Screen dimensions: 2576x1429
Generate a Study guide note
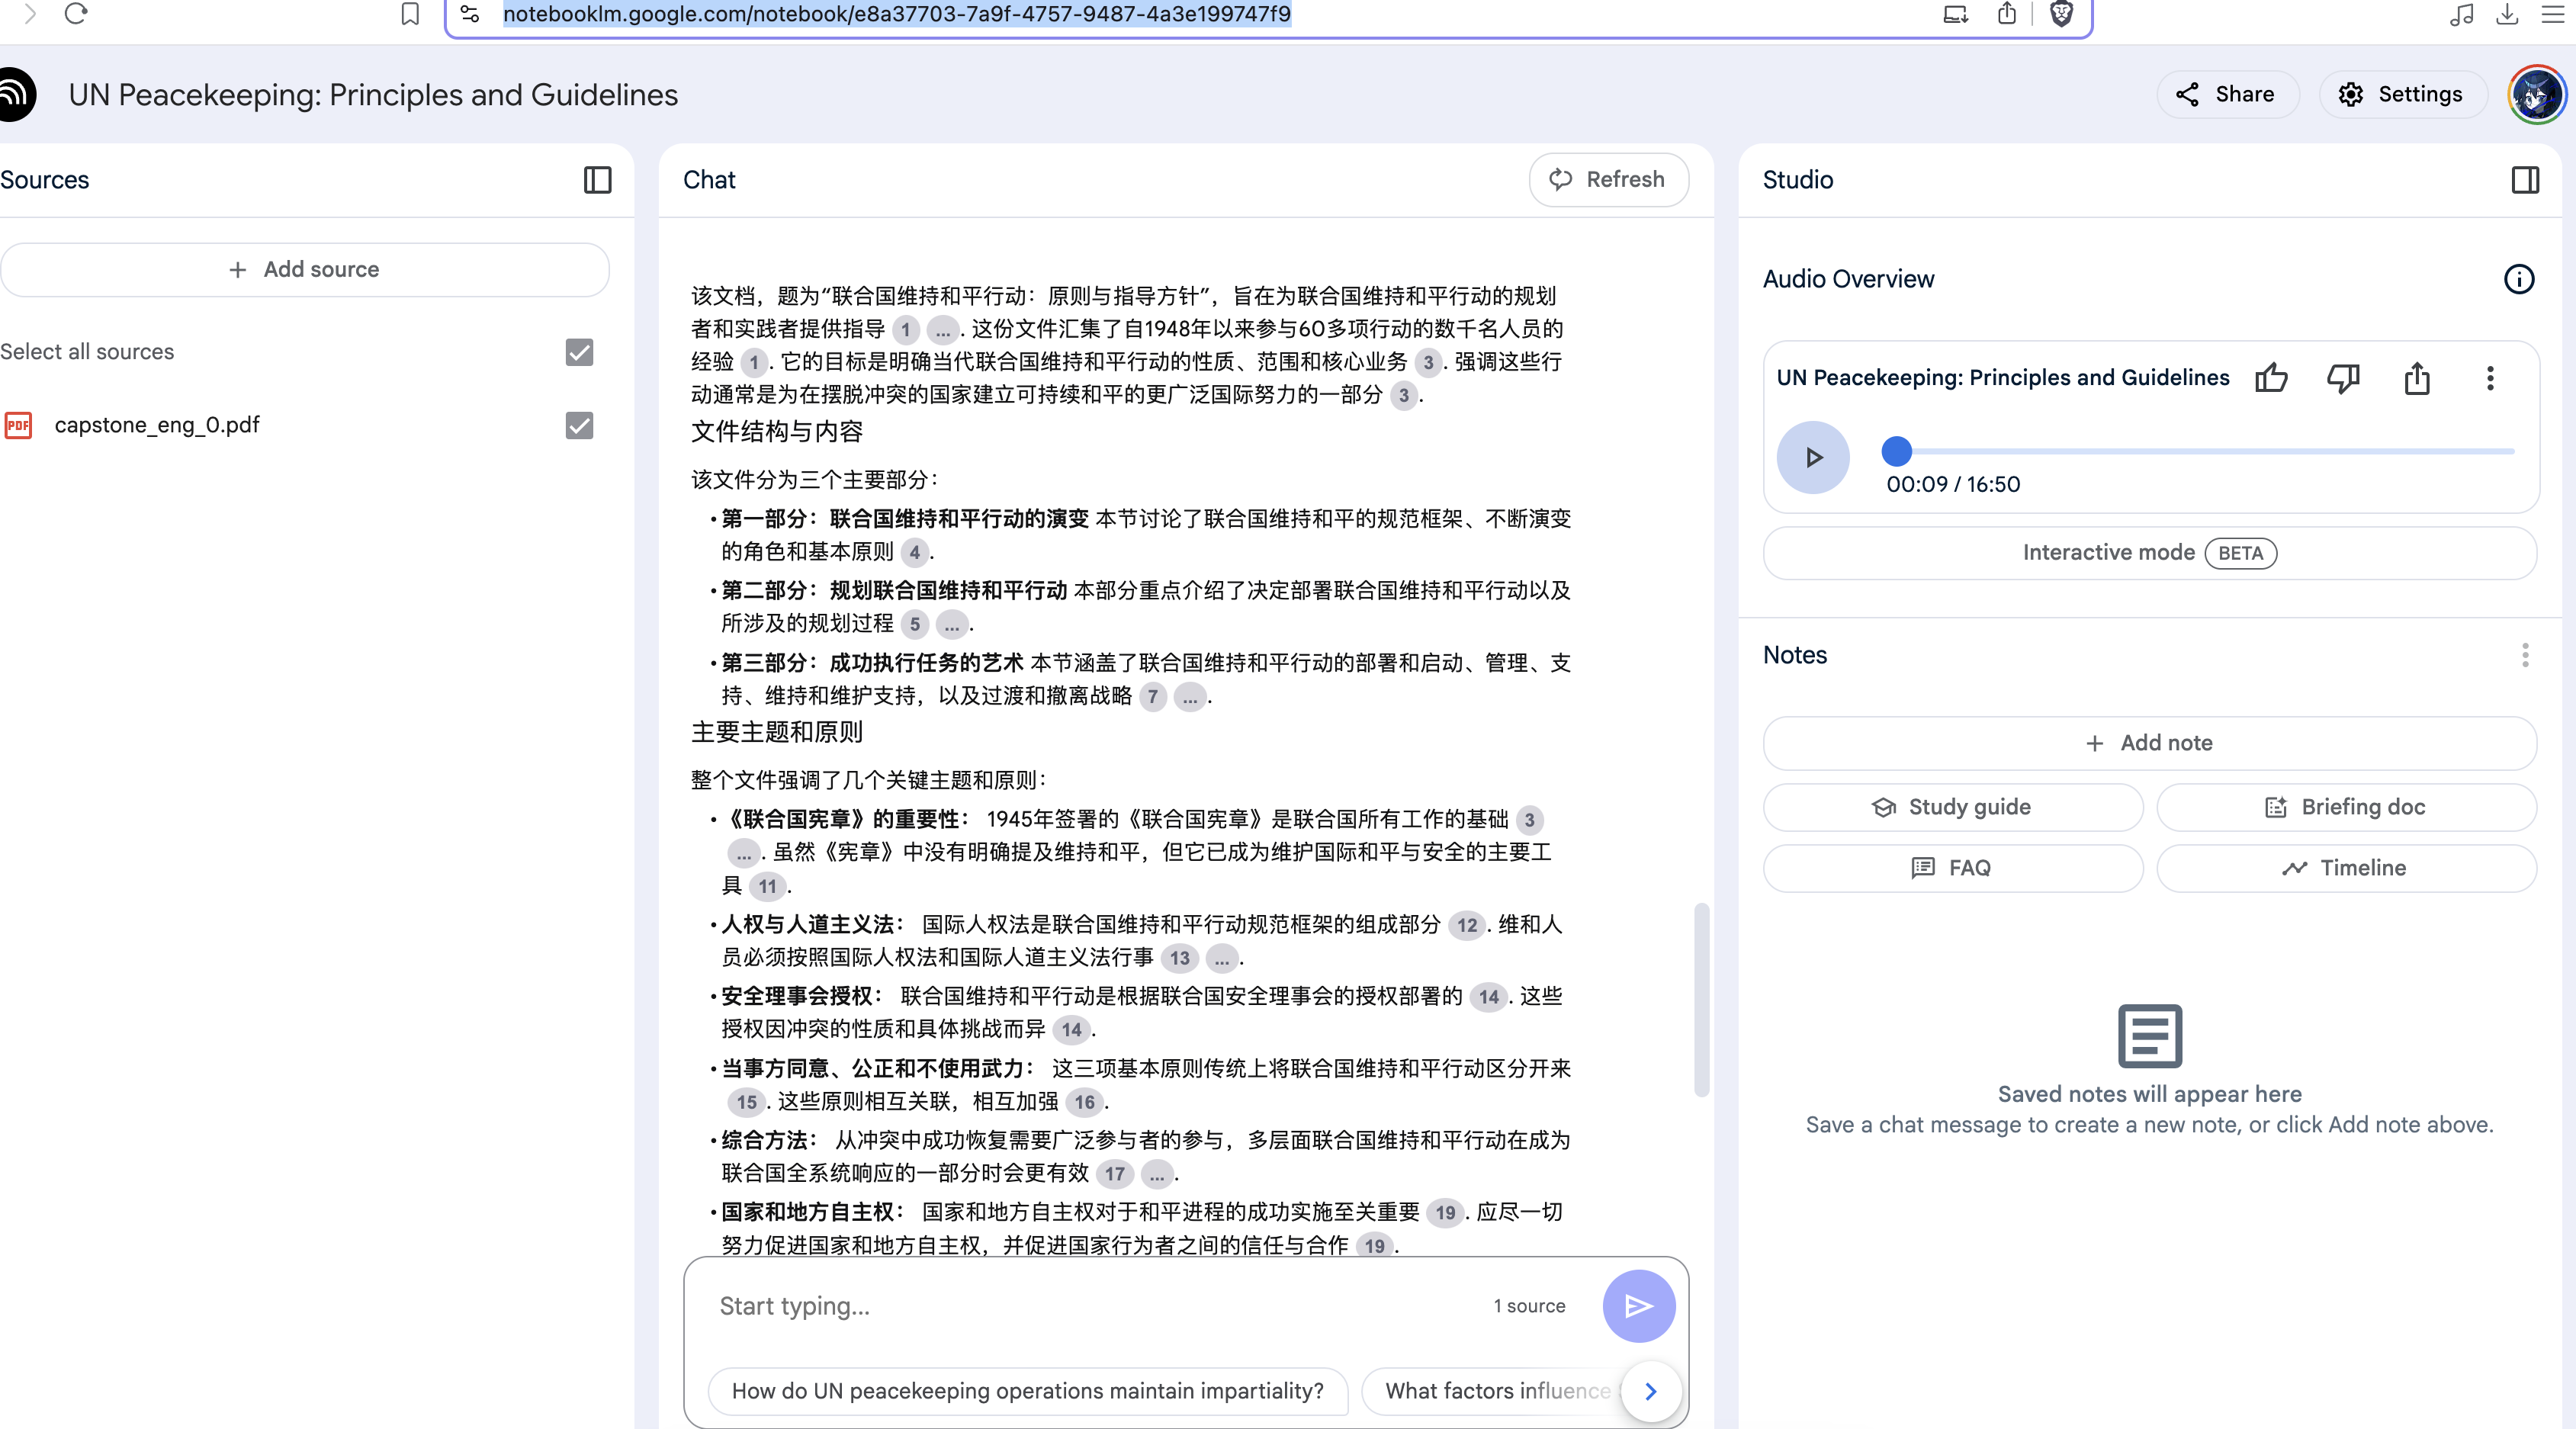[x=1952, y=807]
